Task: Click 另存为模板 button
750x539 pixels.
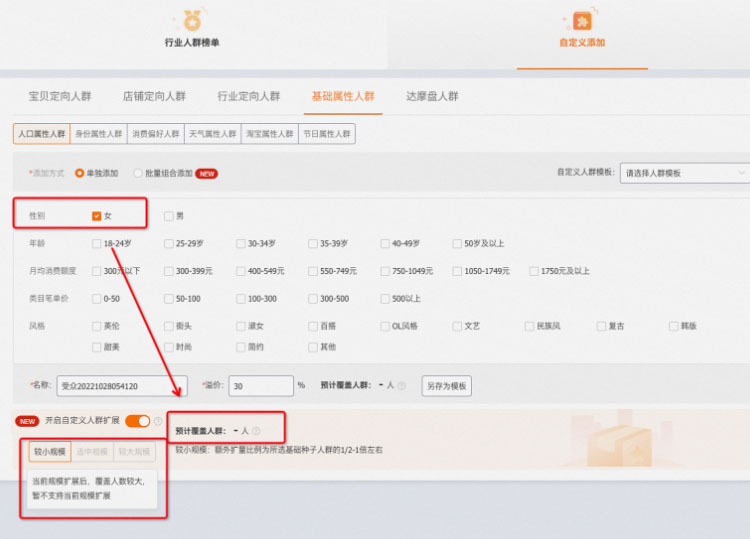Action: click(x=446, y=386)
